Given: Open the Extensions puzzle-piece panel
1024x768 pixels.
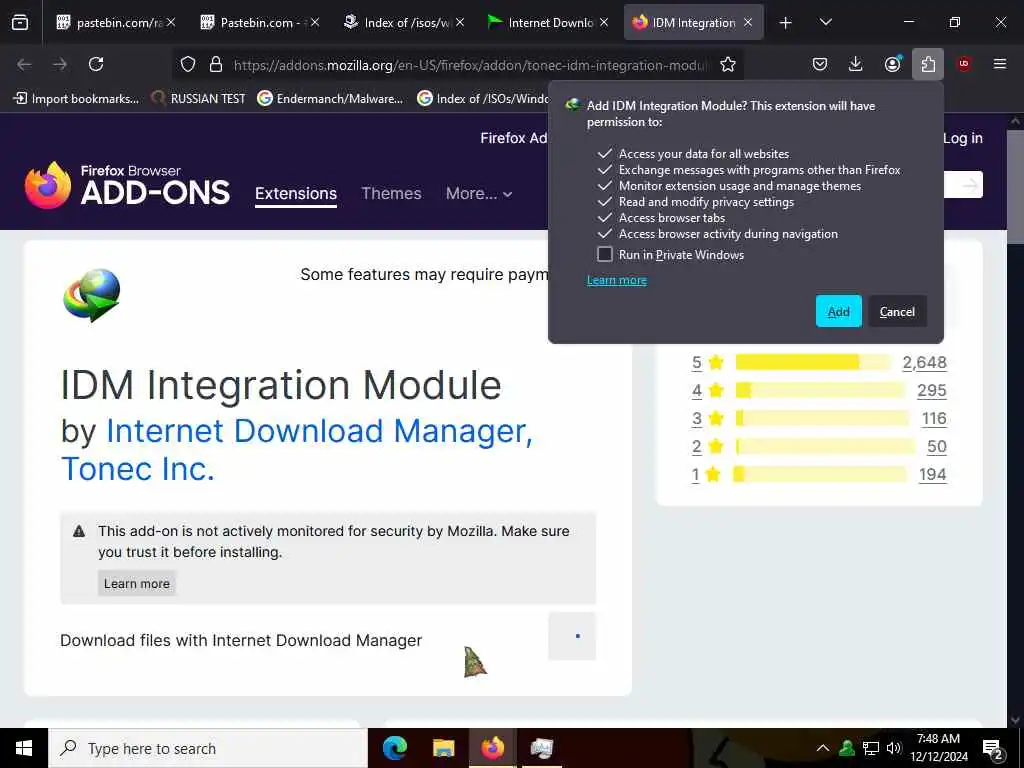Looking at the screenshot, I should click(x=928, y=64).
